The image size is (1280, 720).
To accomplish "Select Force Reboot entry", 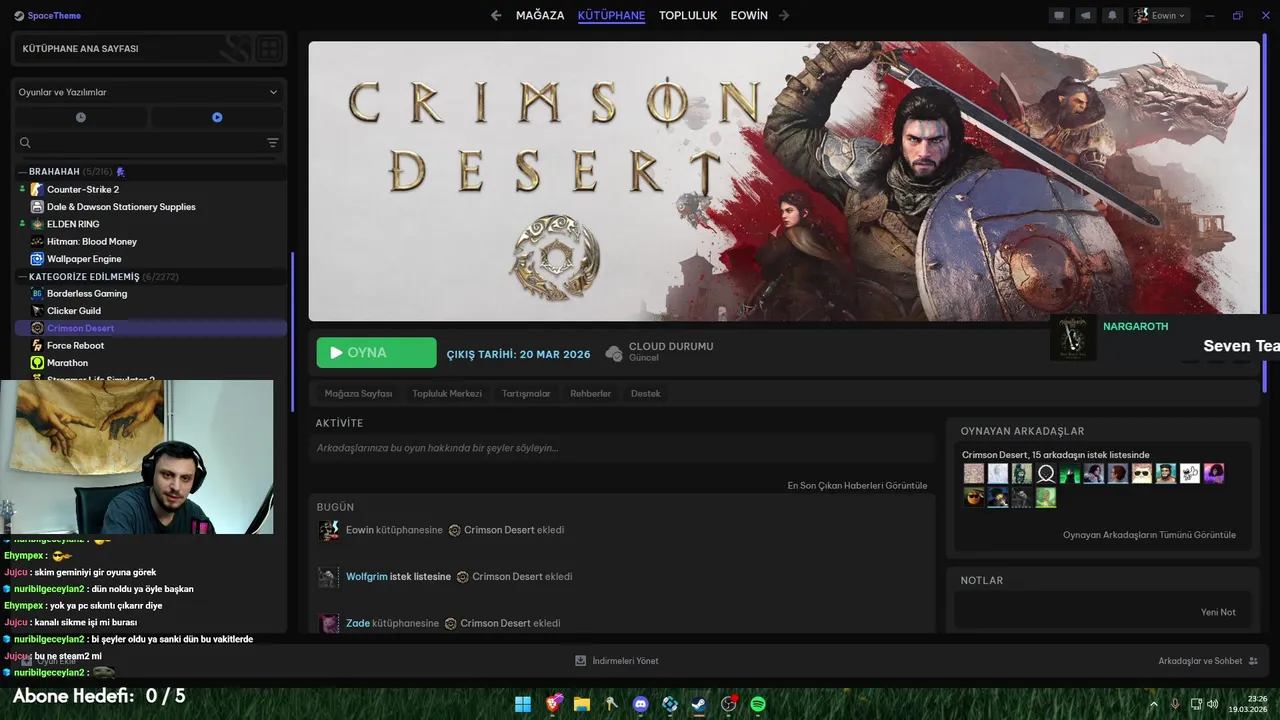I will 75,345.
